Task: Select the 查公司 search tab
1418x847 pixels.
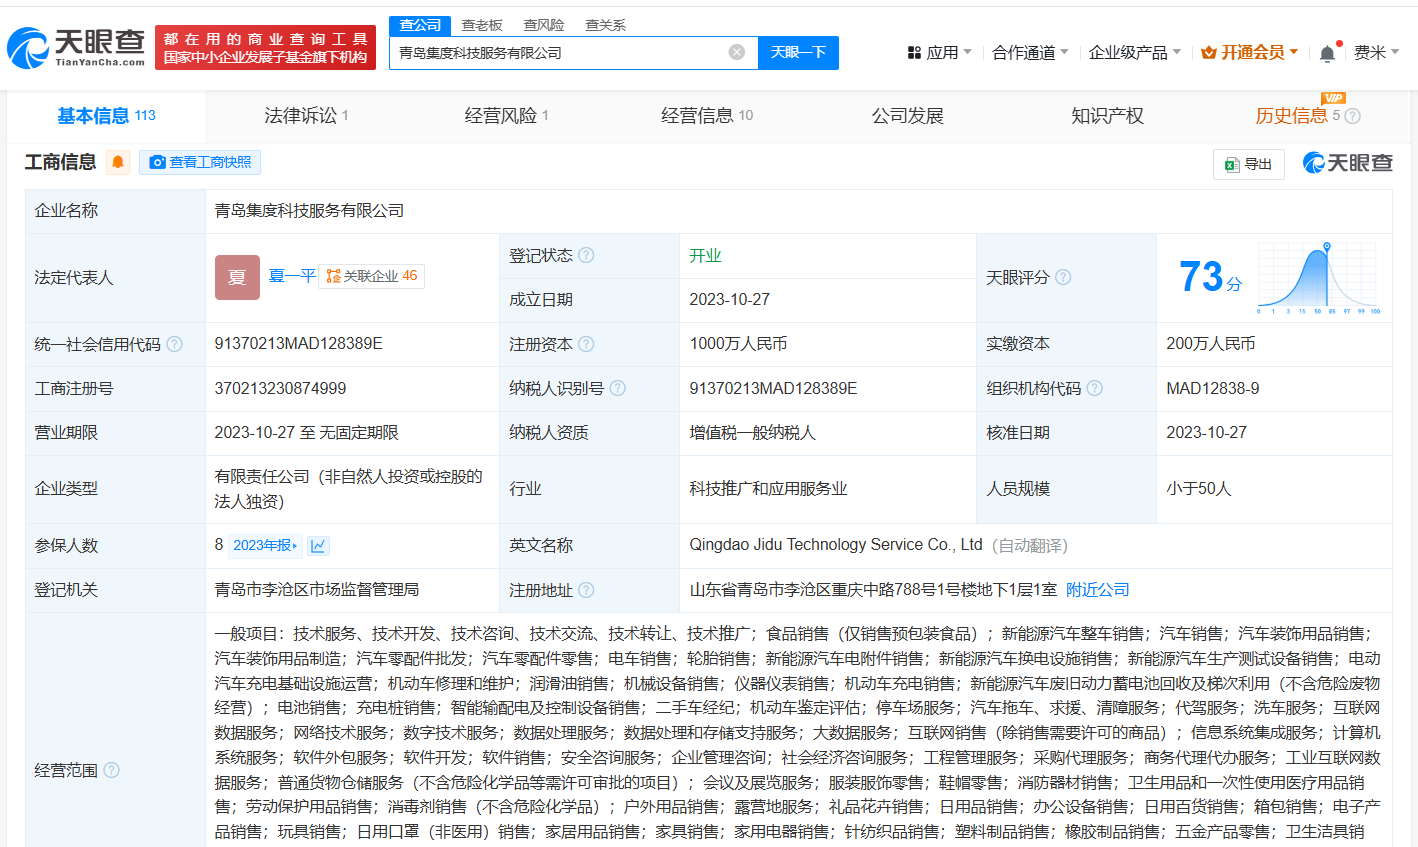Action: click(420, 25)
